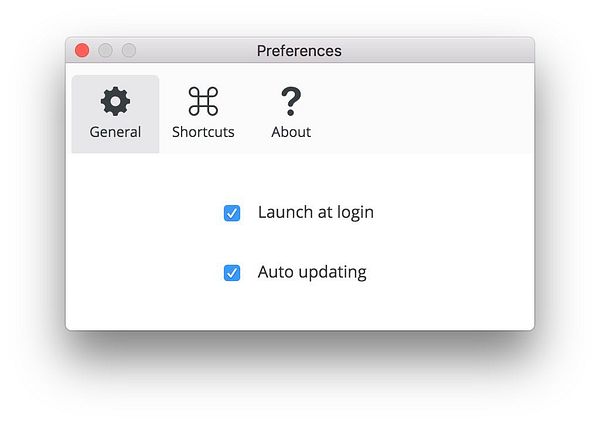Click white space between the two checkboxes

pos(300,242)
